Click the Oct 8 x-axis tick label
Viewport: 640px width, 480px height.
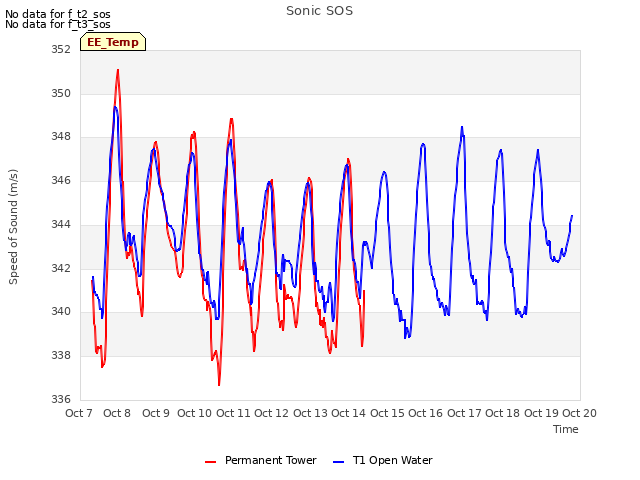[117, 413]
